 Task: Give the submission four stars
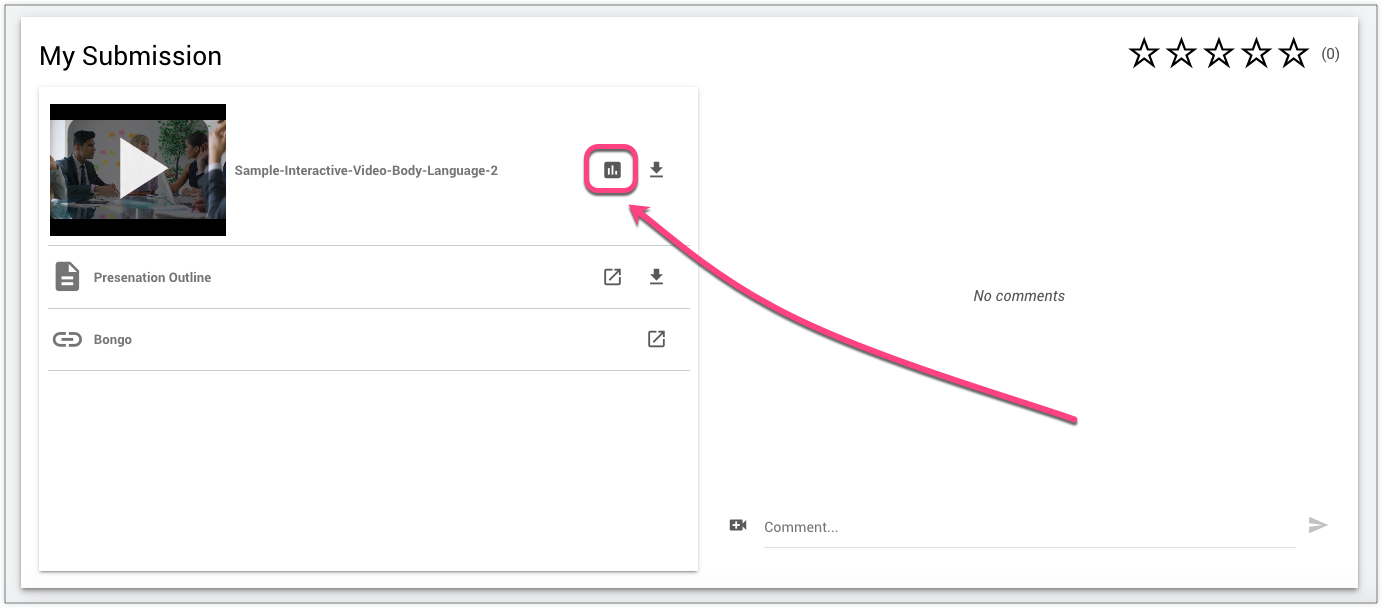point(1256,54)
